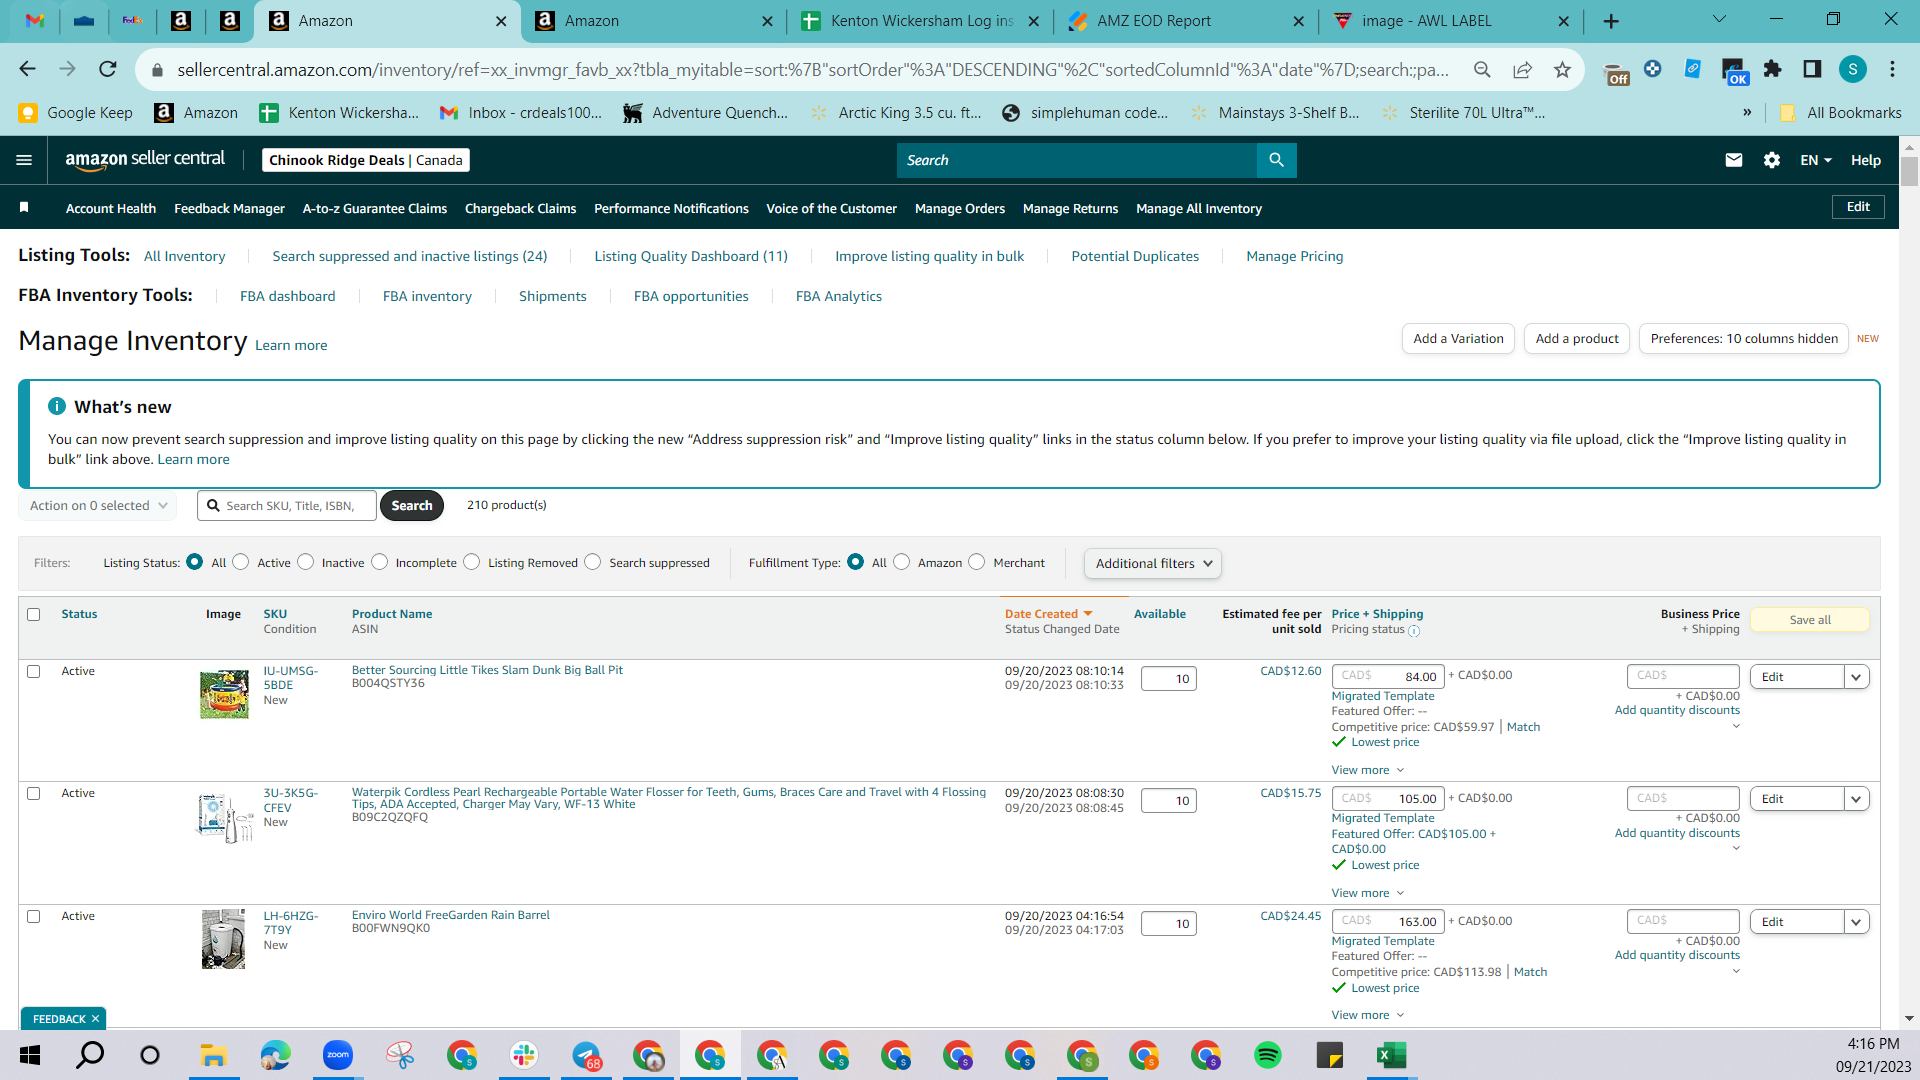Click the Add a product button
1920x1080 pixels.
(1577, 339)
